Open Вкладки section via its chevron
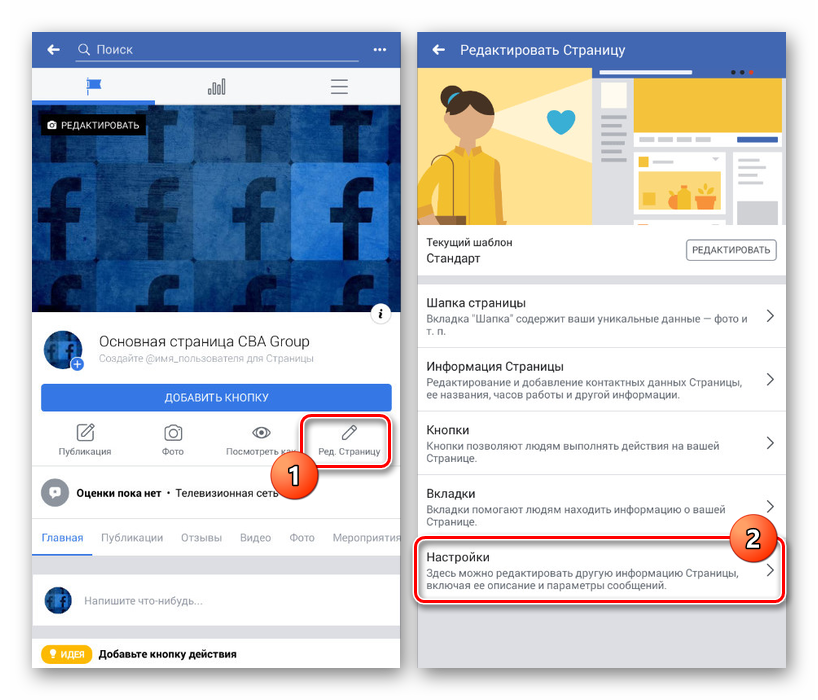Image resolution: width=818 pixels, height=700 pixels. click(x=770, y=506)
